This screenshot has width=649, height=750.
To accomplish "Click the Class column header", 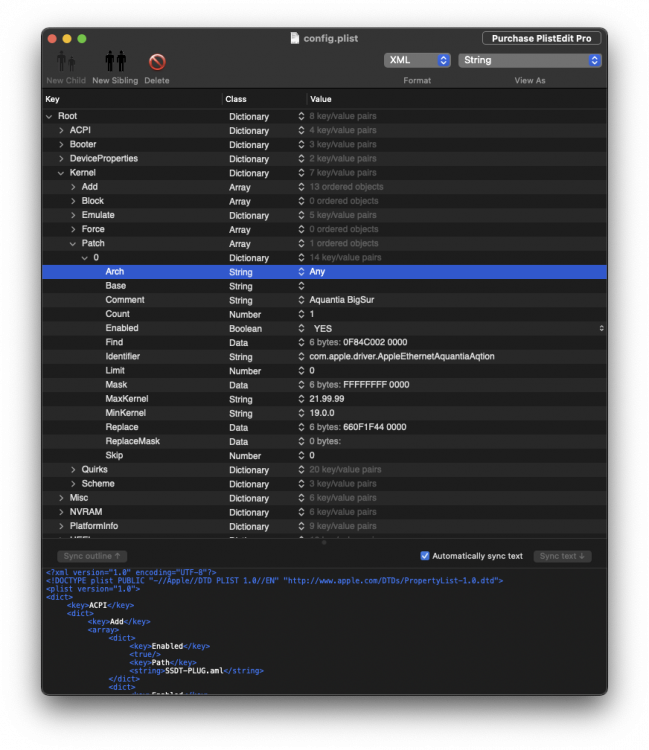I will (236, 99).
